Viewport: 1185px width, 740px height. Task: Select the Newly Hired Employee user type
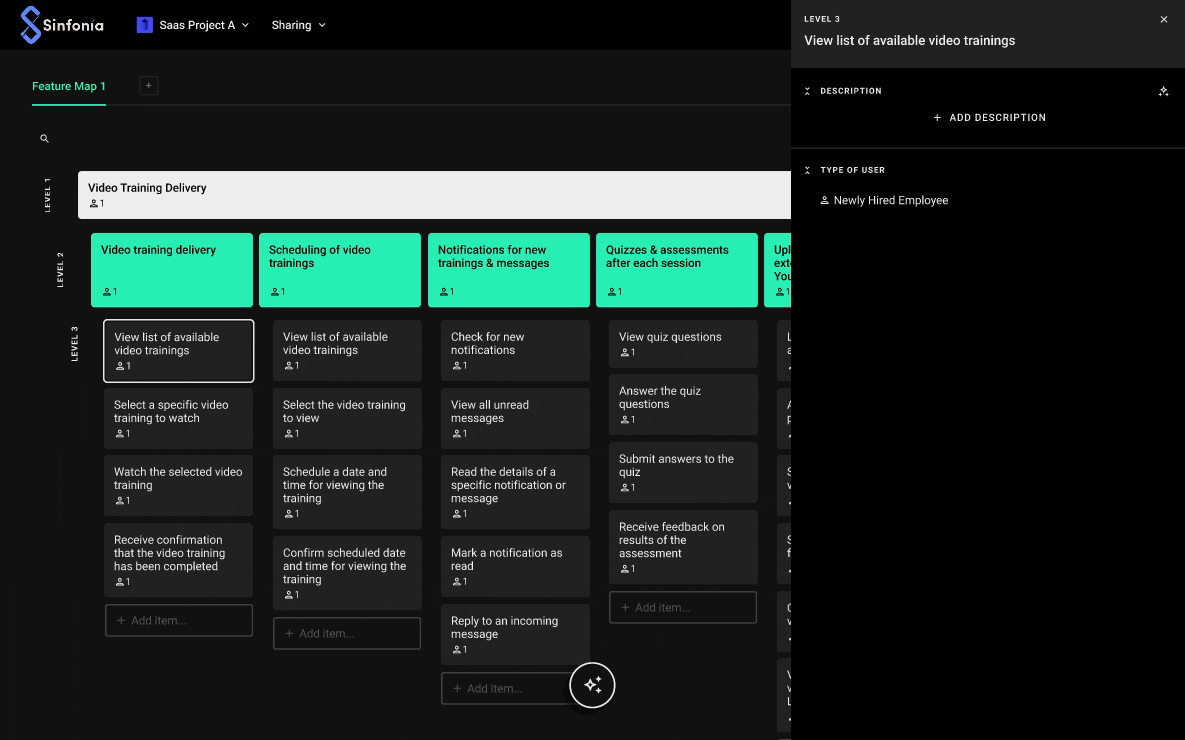[890, 200]
